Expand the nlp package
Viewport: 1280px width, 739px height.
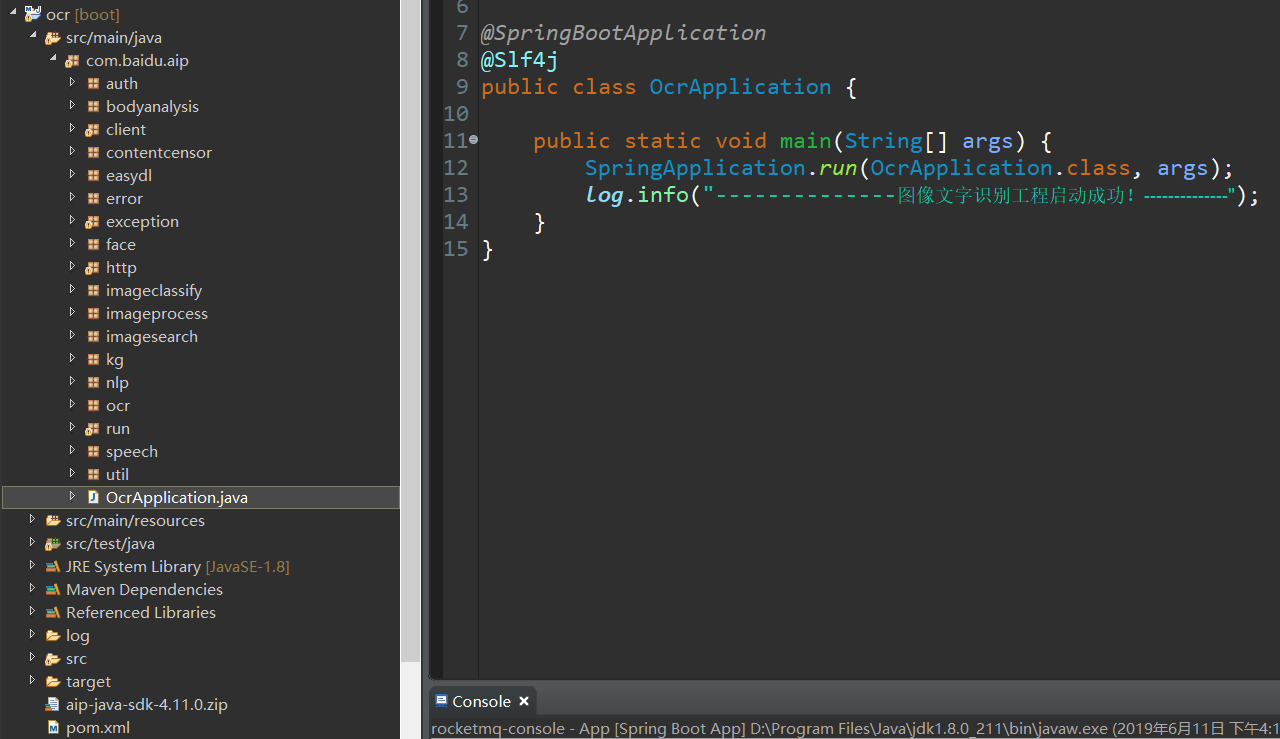click(73, 382)
